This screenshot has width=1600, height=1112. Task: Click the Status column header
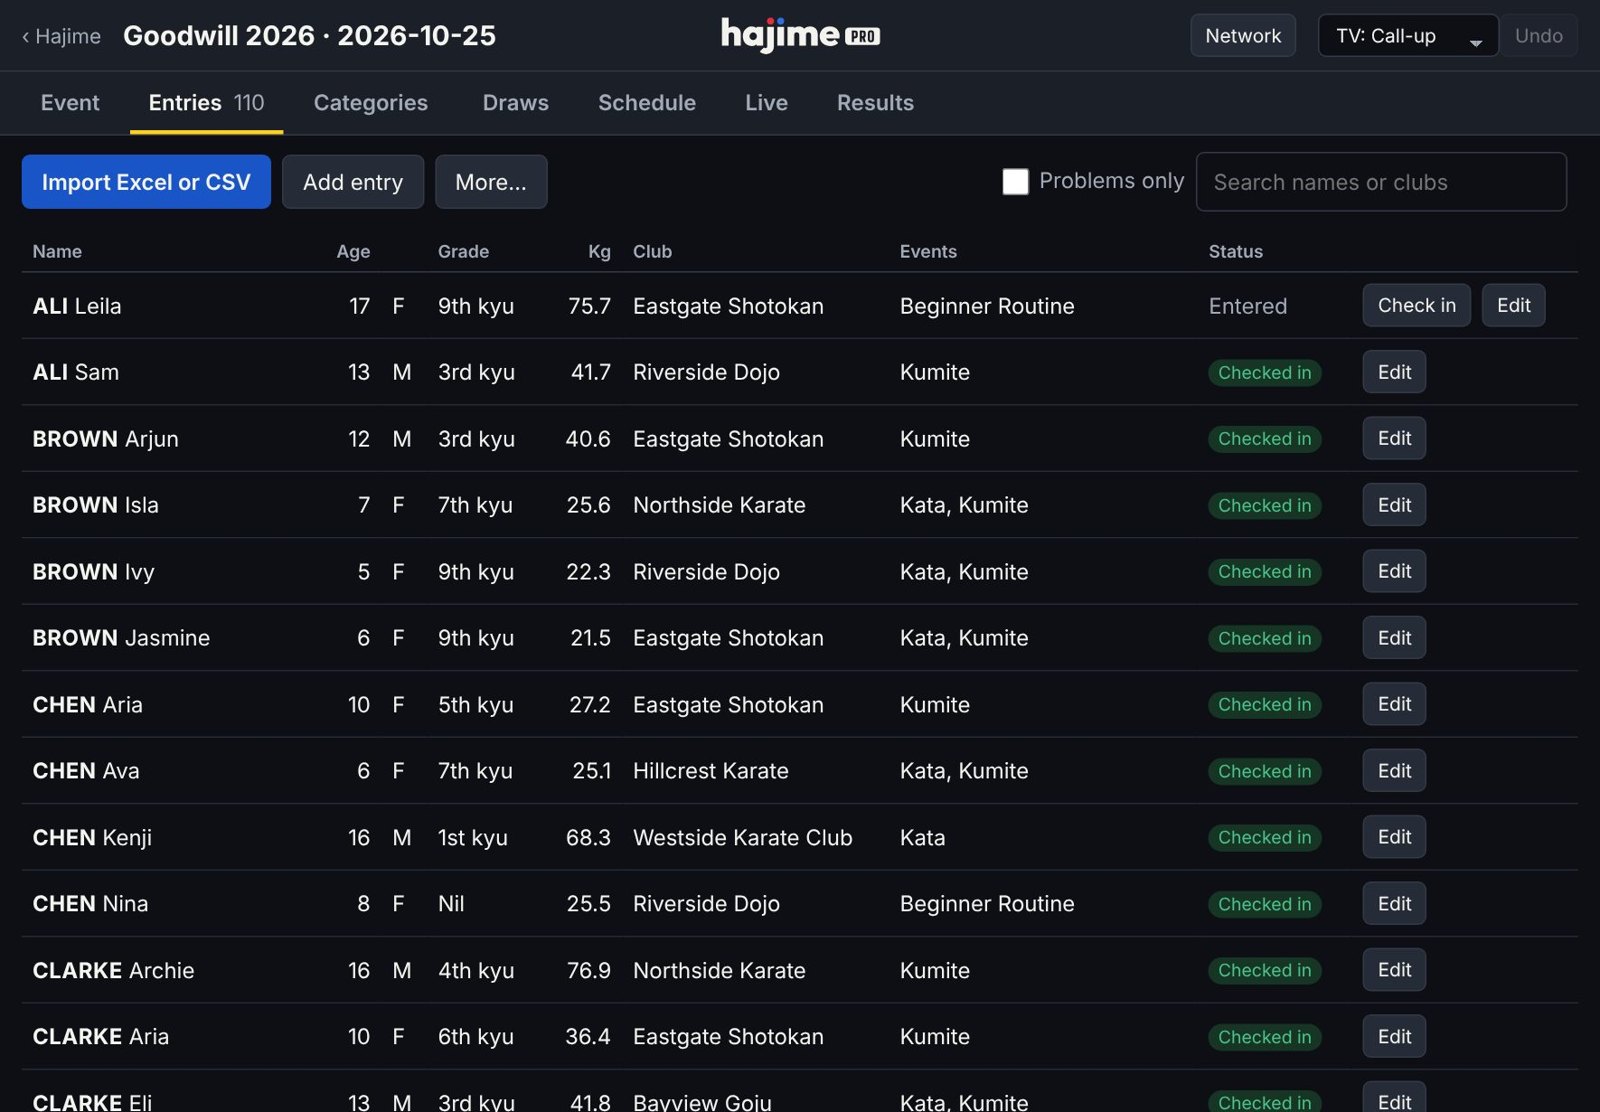(1235, 252)
